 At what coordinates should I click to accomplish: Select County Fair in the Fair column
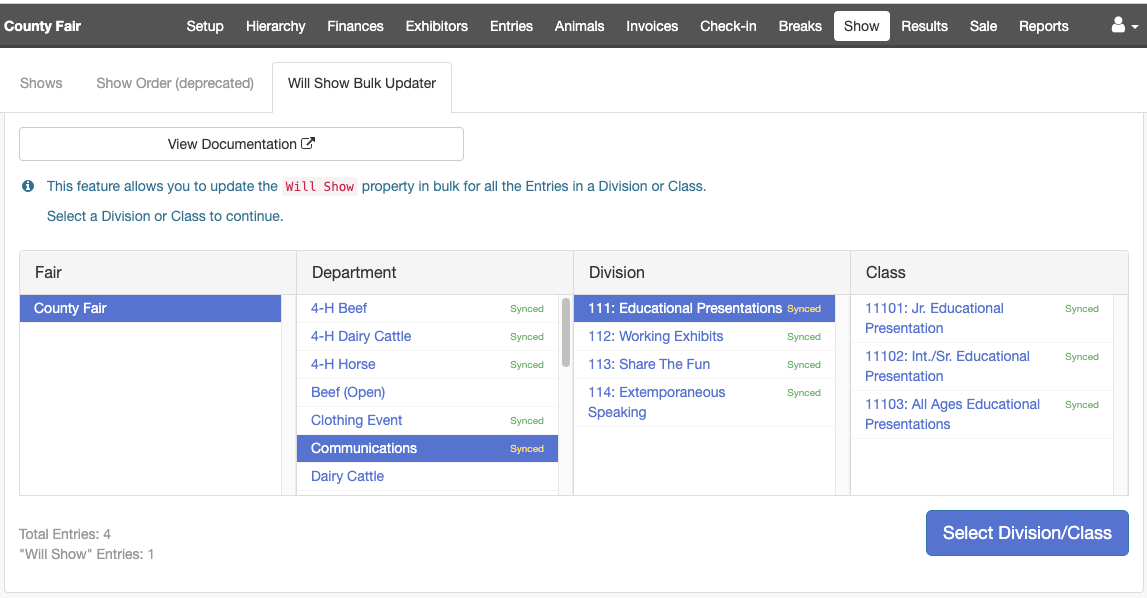[x=70, y=308]
